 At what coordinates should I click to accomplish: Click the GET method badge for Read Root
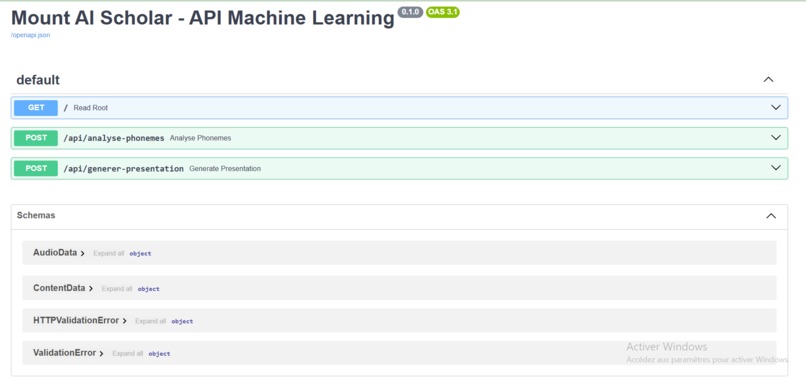click(36, 107)
